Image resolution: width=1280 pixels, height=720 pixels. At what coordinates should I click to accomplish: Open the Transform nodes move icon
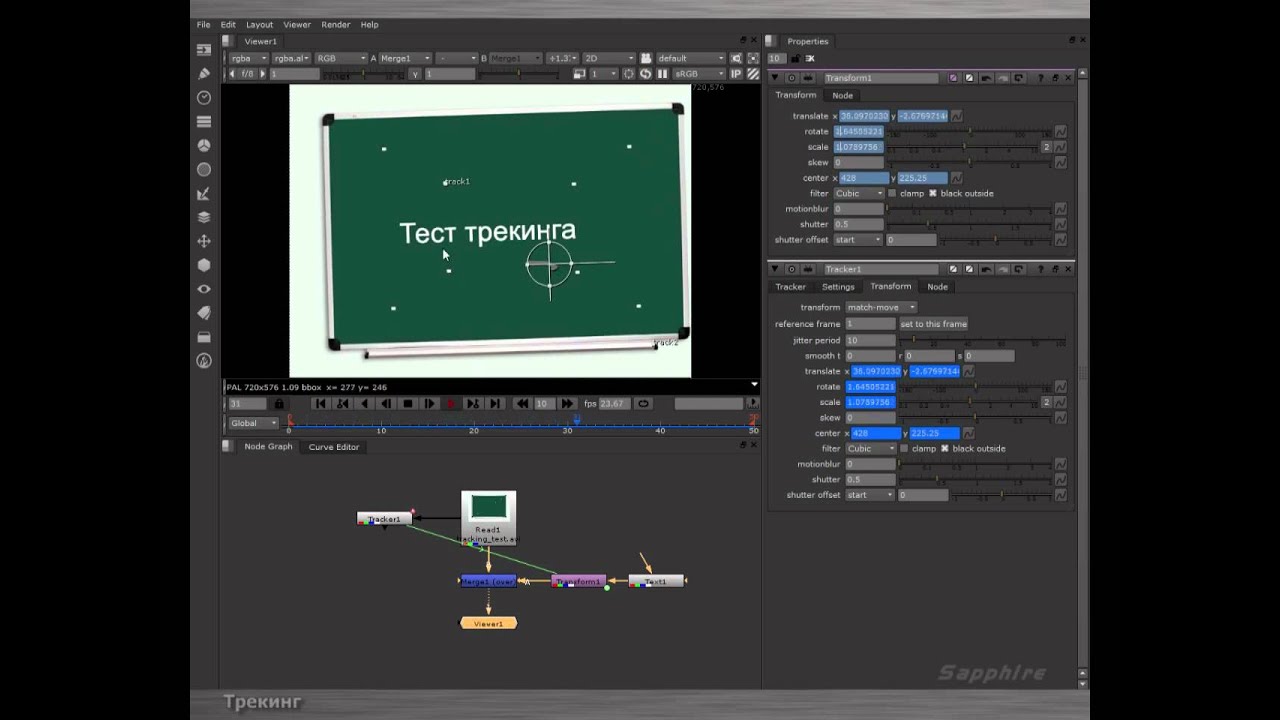204,241
